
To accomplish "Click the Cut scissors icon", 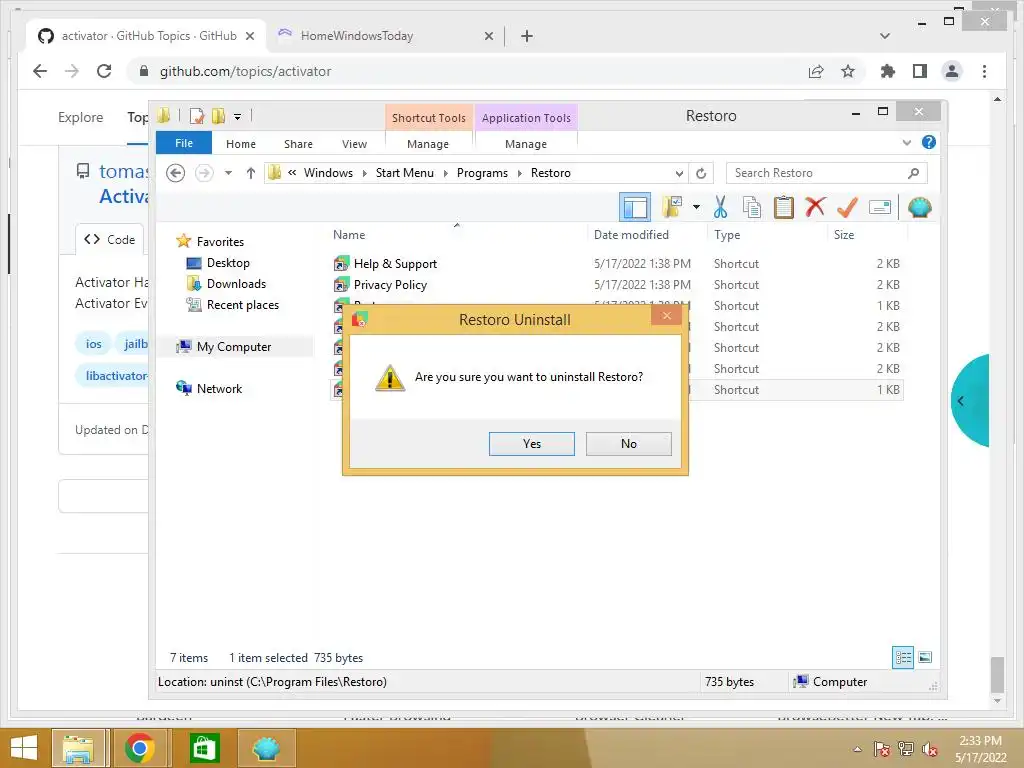I will pyautogui.click(x=720, y=207).
